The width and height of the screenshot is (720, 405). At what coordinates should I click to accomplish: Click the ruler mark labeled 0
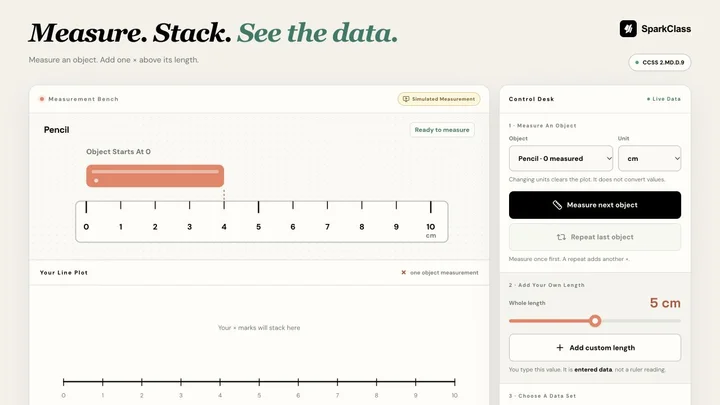[x=86, y=227]
